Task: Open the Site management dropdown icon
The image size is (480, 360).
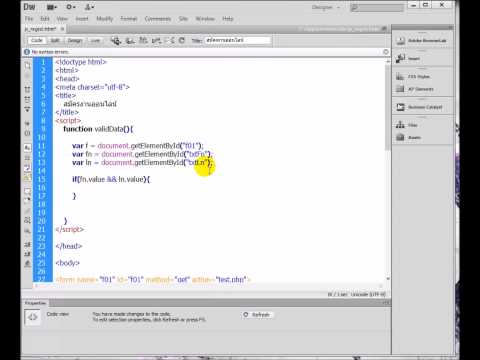Action: click(x=89, y=7)
